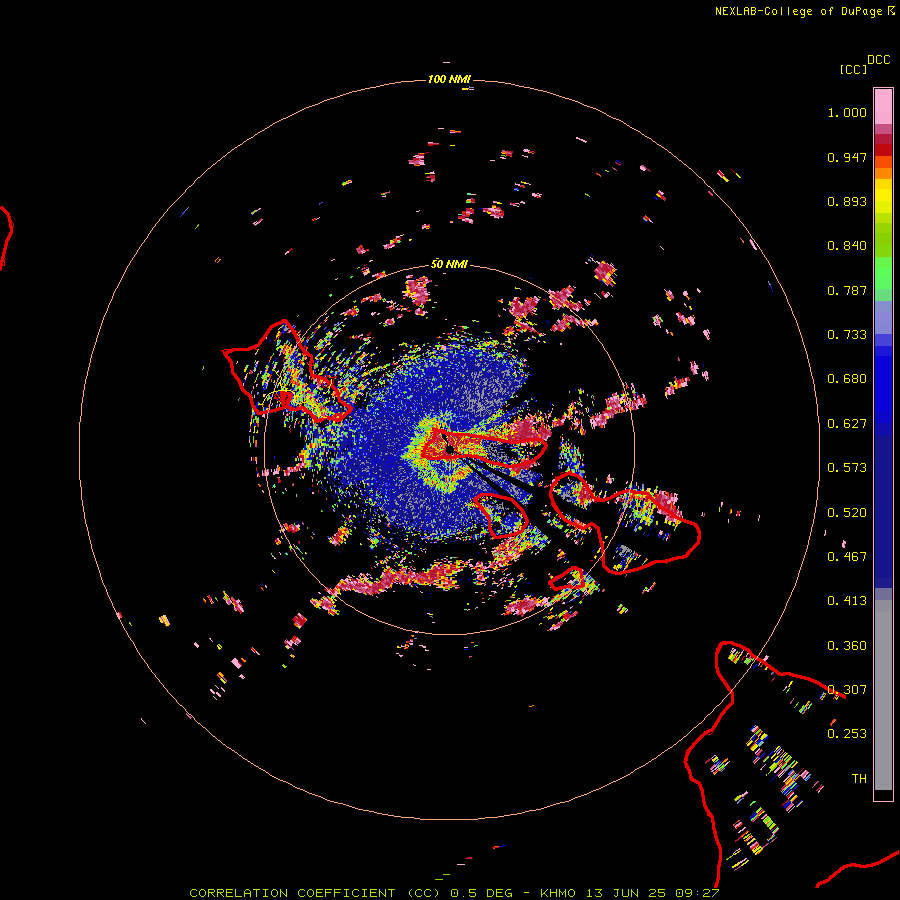Image resolution: width=900 pixels, height=900 pixels.
Task: Click the TH threshold label
Action: pos(859,779)
